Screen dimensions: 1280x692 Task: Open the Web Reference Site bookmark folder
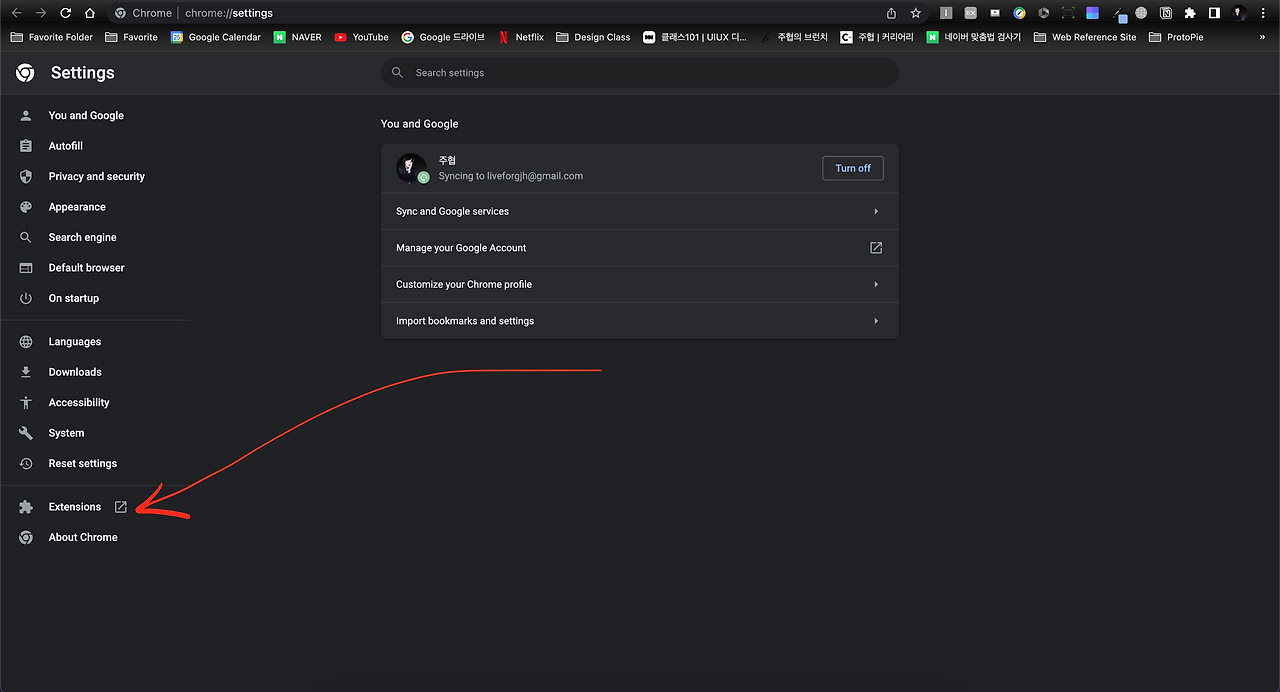pos(1085,37)
